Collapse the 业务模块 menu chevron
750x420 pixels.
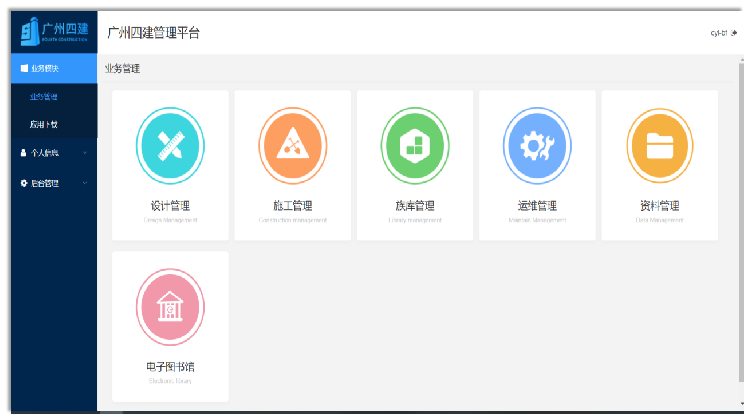point(85,68)
